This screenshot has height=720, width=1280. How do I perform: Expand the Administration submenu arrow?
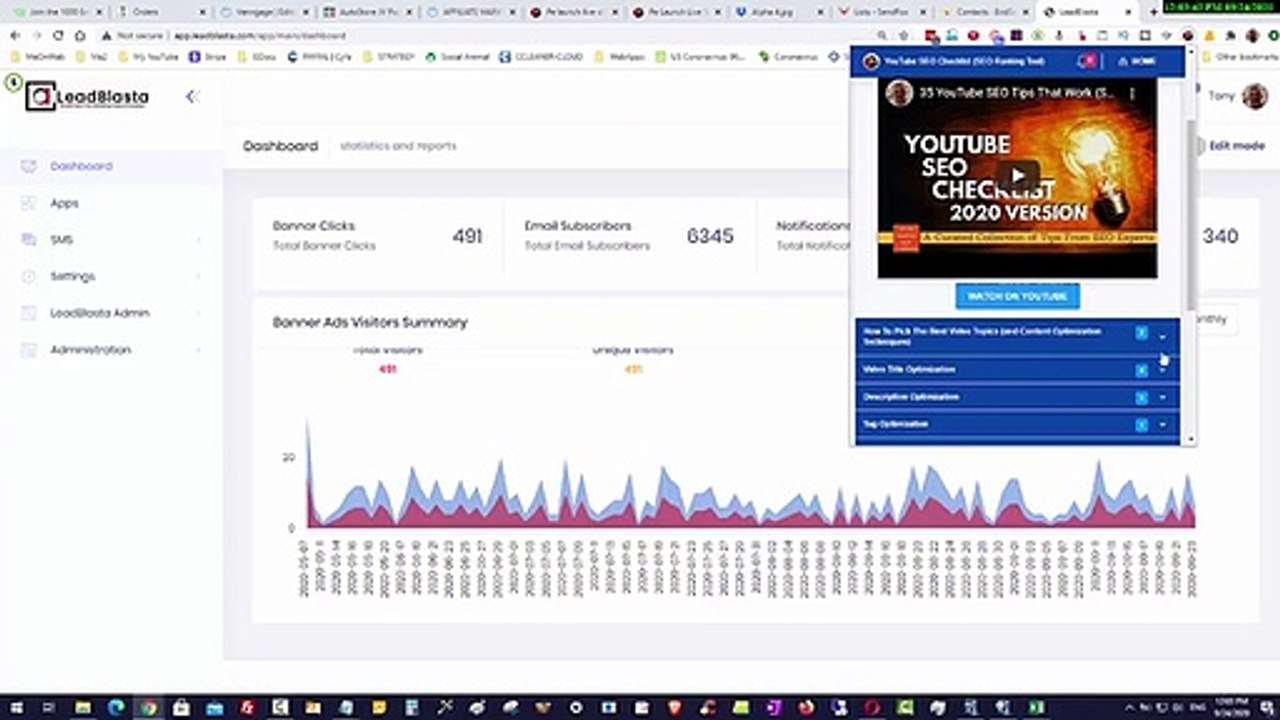tap(198, 350)
